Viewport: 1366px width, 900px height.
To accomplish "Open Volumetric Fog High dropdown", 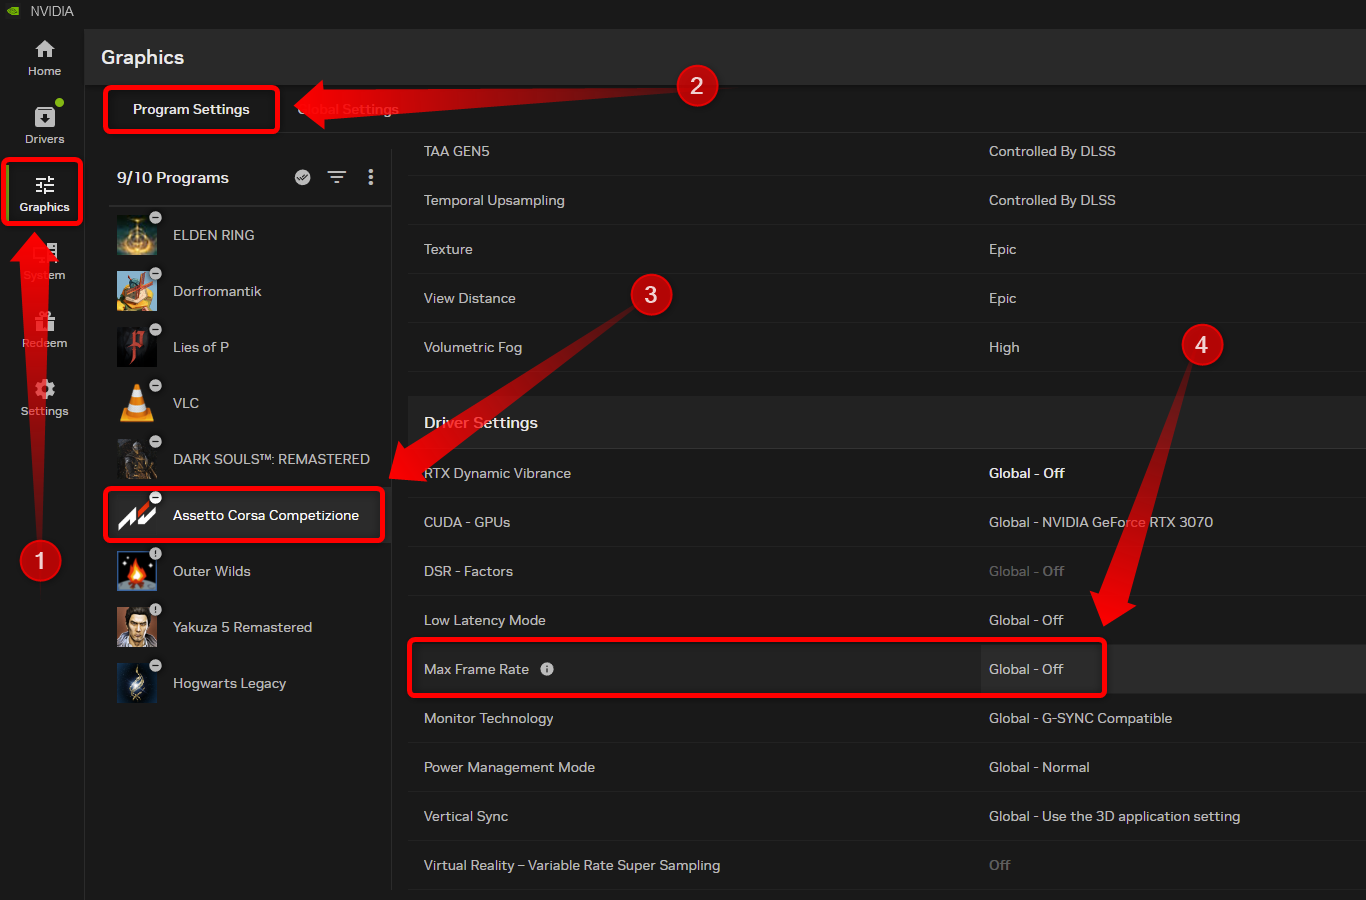I will pos(1004,347).
